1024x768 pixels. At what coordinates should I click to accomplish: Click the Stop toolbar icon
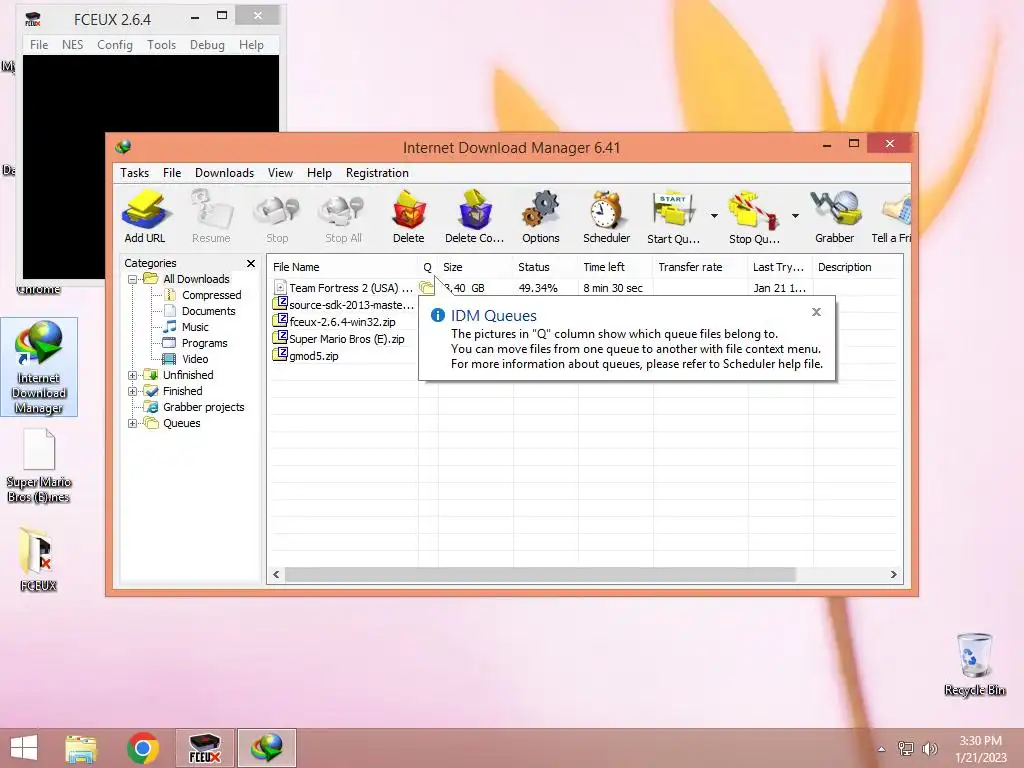pyautogui.click(x=277, y=217)
